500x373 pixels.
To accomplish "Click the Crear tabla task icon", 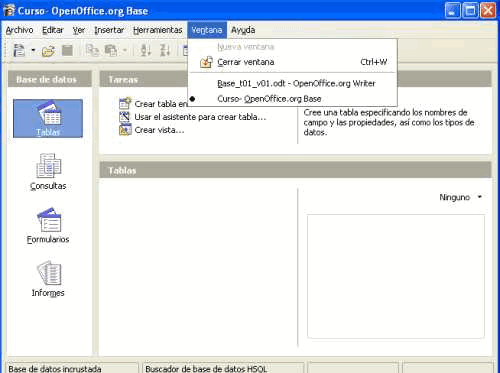I will click(125, 104).
